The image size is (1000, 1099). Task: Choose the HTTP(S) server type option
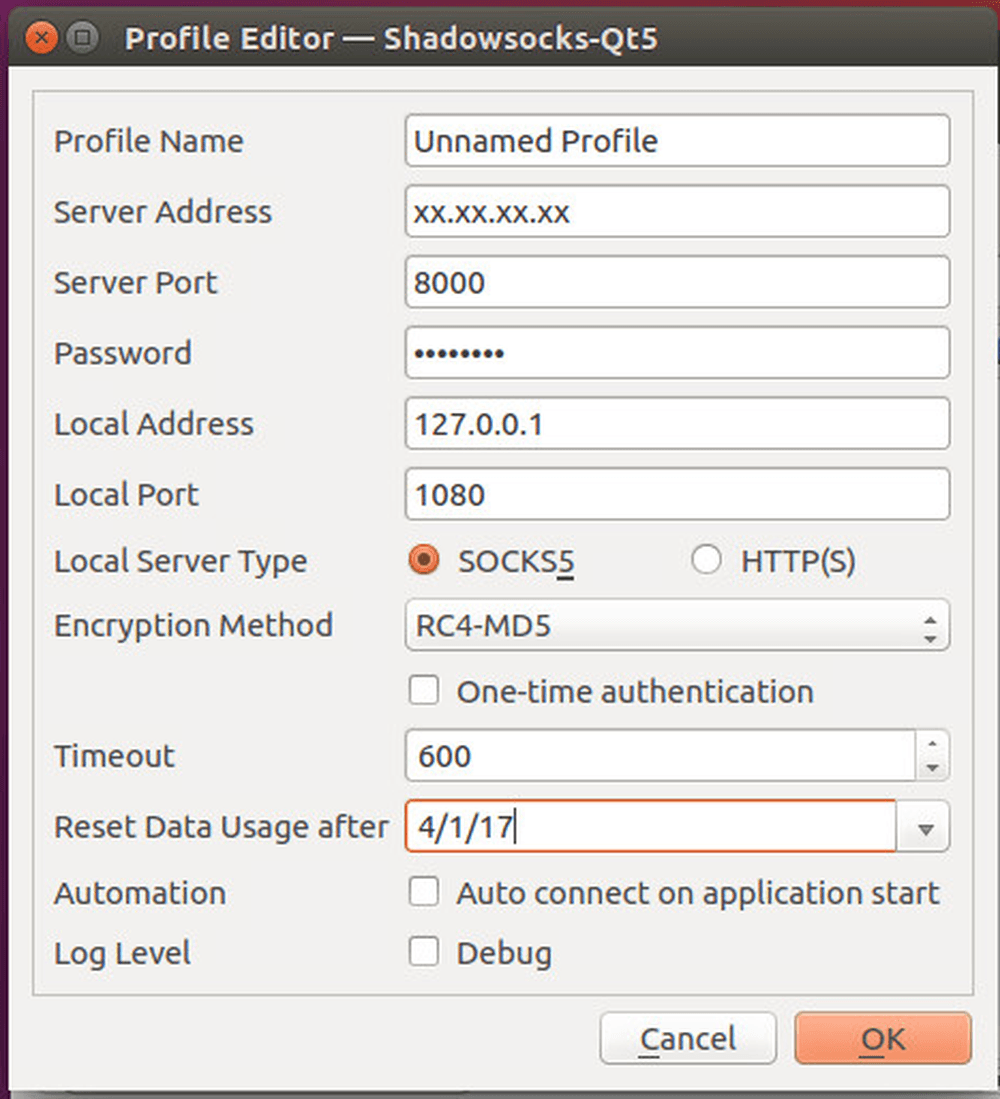pos(706,562)
